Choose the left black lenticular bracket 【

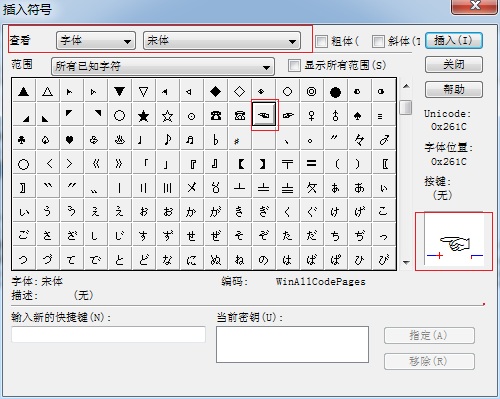pyautogui.click(x=240, y=164)
